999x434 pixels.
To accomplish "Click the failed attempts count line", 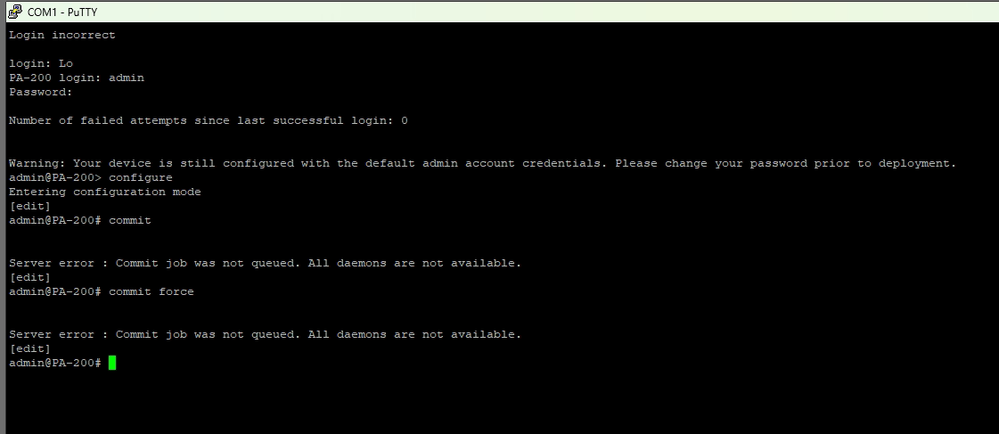I will [208, 120].
